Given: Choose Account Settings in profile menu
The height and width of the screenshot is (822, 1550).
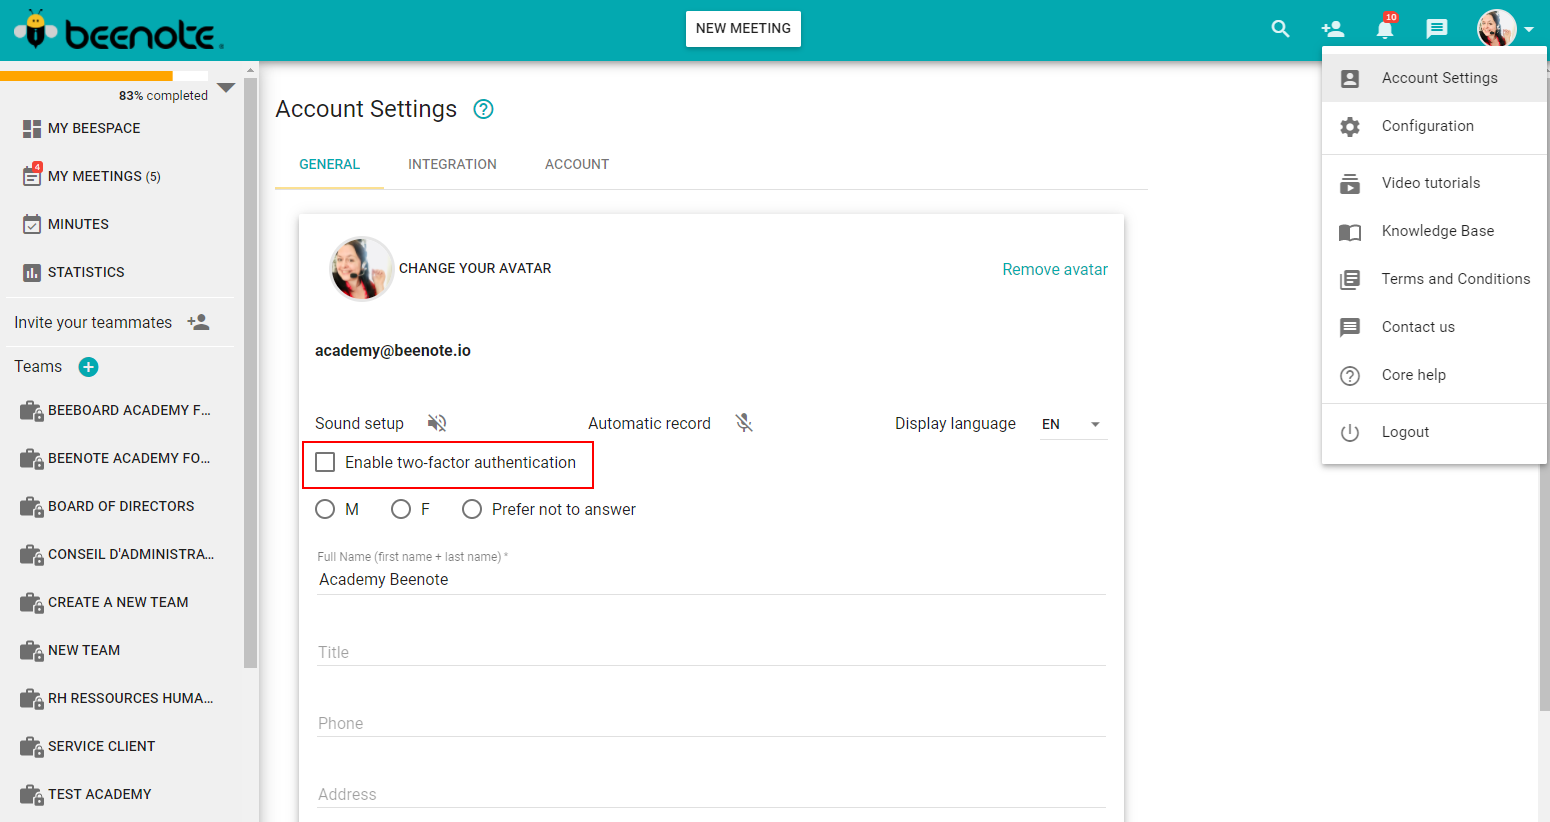Looking at the screenshot, I should (1434, 78).
